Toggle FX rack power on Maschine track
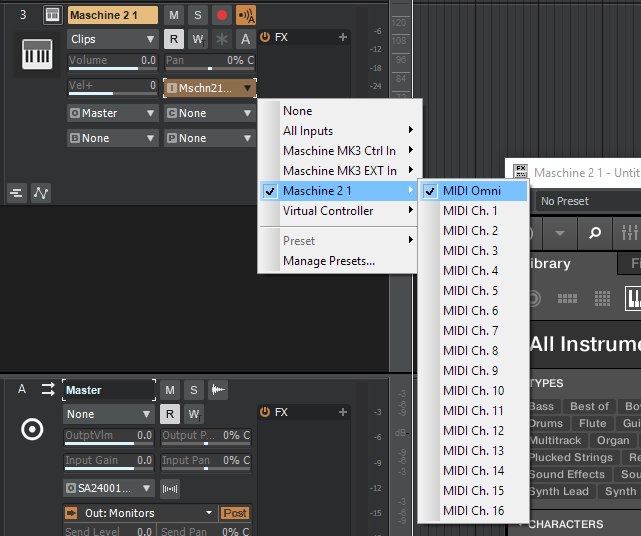This screenshot has width=641, height=536. (265, 37)
